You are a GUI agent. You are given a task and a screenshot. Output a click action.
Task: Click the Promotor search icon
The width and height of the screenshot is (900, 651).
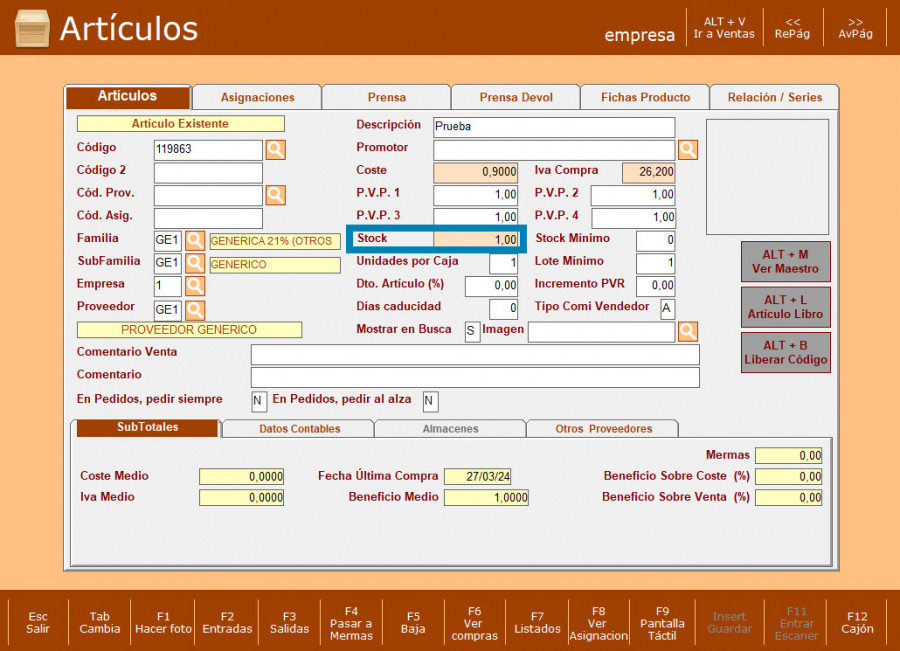(688, 150)
